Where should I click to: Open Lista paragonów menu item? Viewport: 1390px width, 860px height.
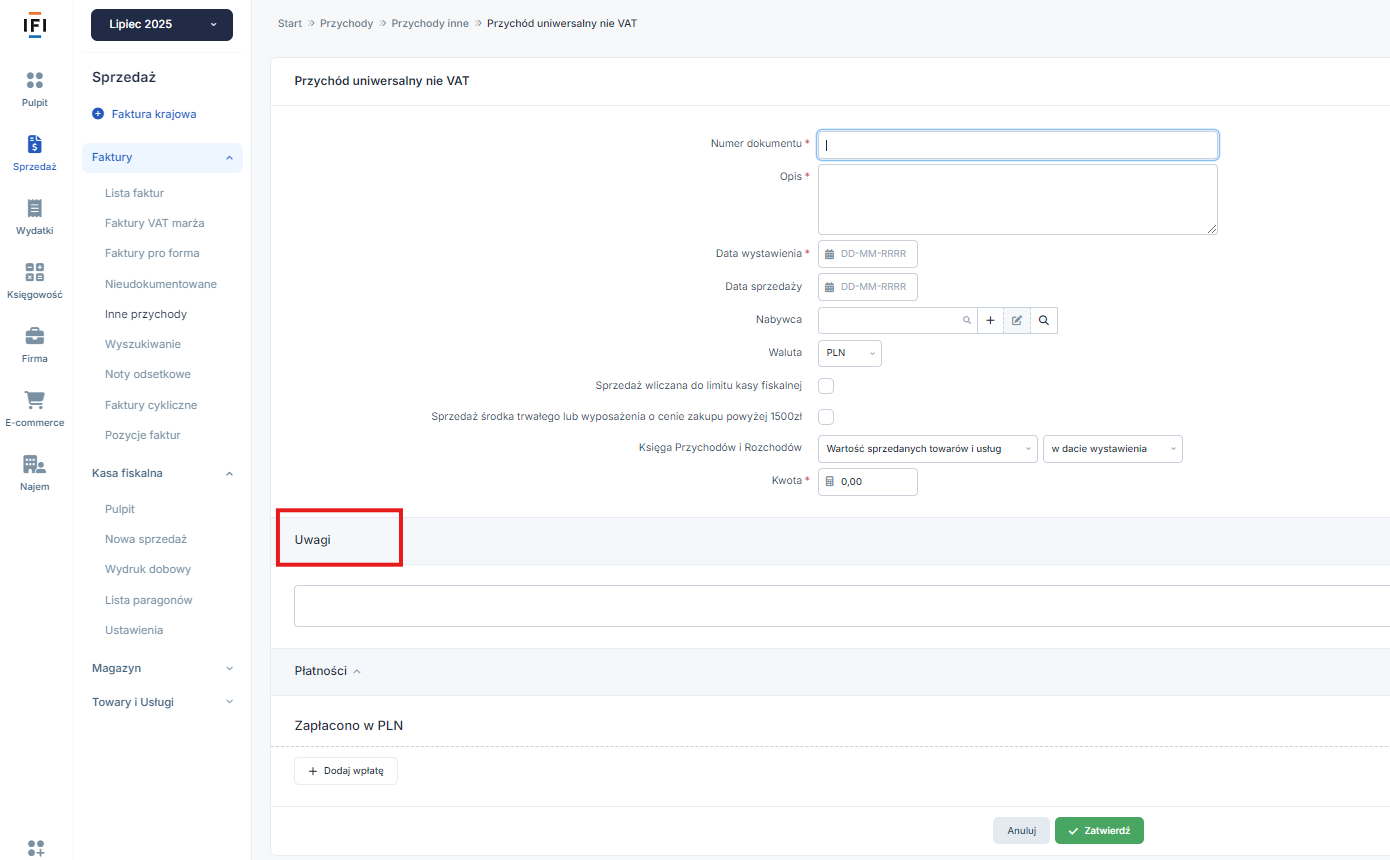tap(148, 600)
